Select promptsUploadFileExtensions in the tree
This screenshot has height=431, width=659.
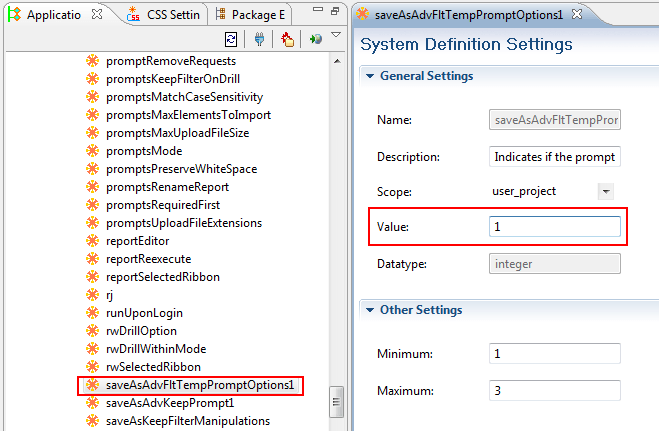(x=184, y=223)
